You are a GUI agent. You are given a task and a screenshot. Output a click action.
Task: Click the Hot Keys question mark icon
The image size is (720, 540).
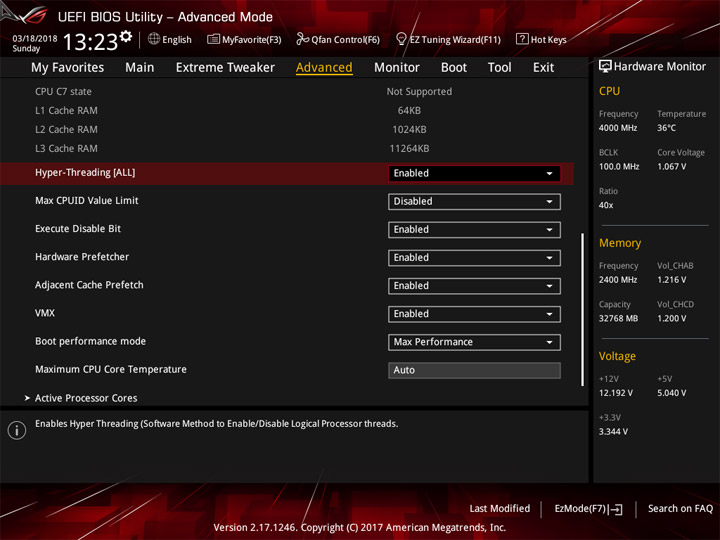click(x=522, y=39)
